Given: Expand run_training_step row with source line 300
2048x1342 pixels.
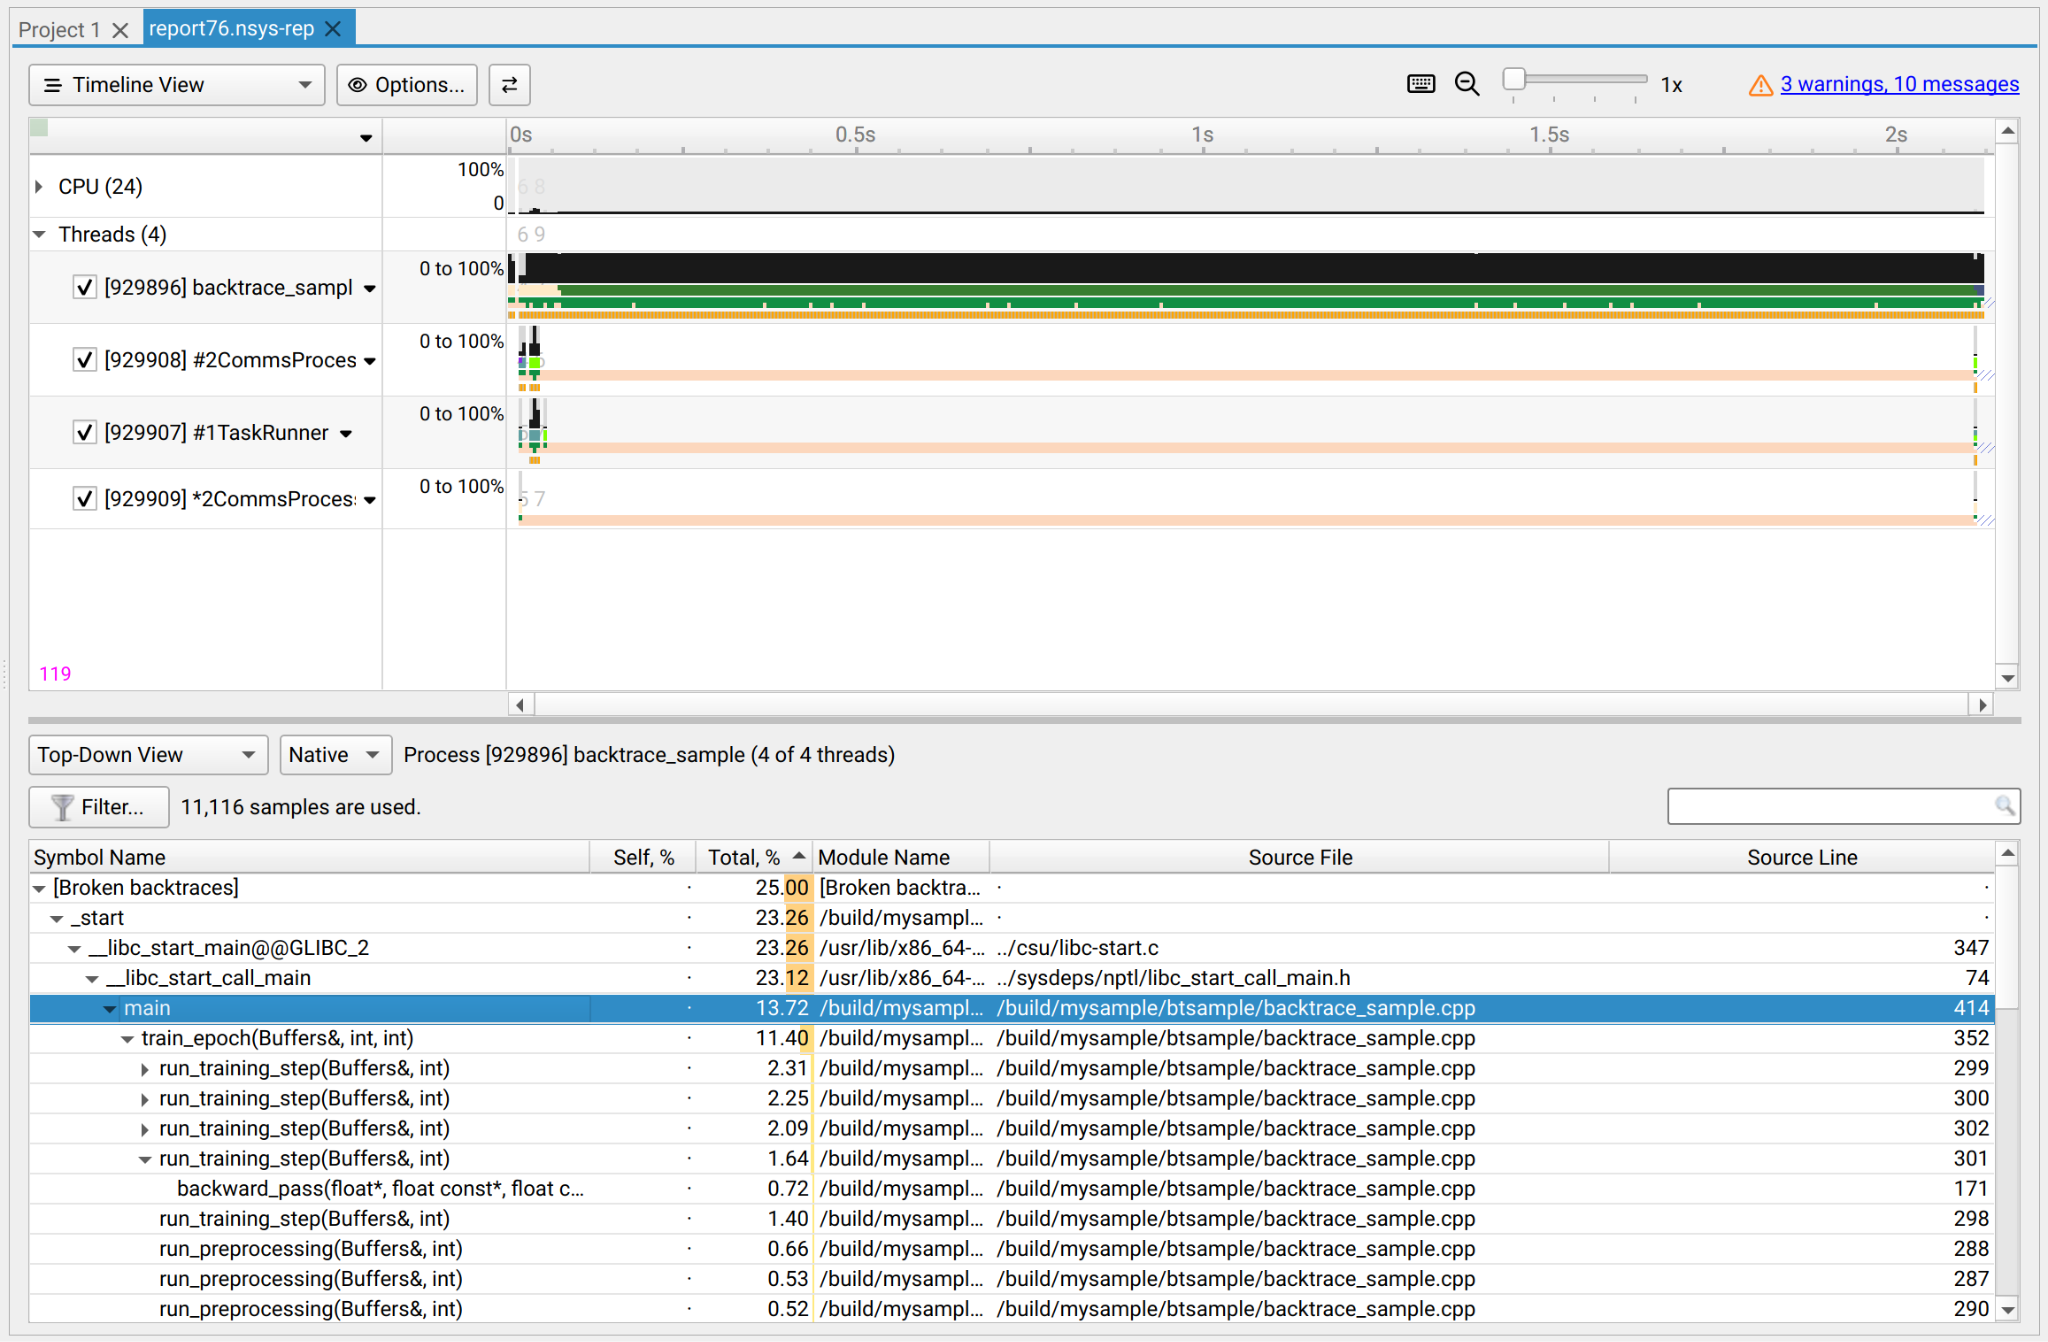Looking at the screenshot, I should (145, 1099).
